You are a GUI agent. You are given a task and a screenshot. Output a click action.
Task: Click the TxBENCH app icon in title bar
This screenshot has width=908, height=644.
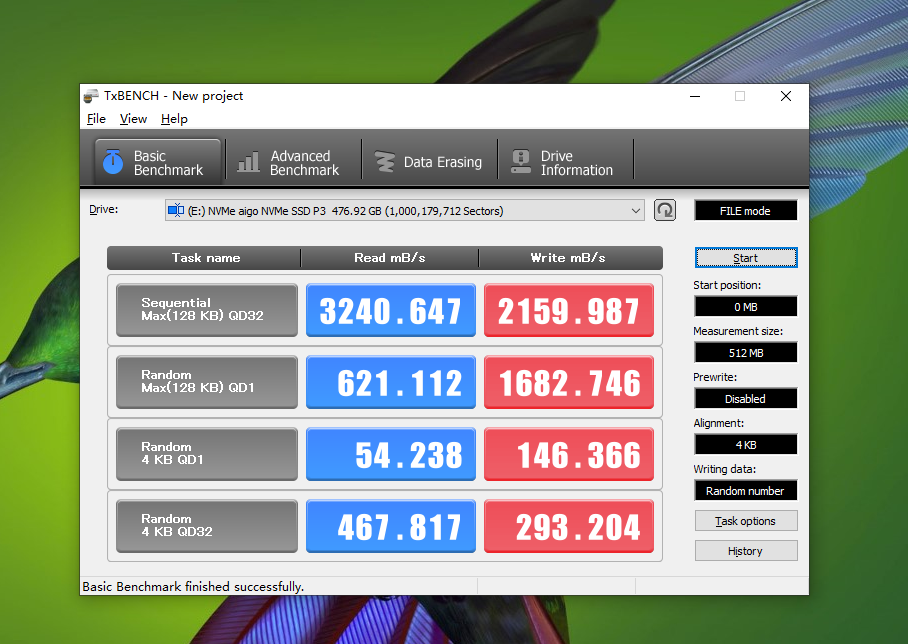point(91,96)
